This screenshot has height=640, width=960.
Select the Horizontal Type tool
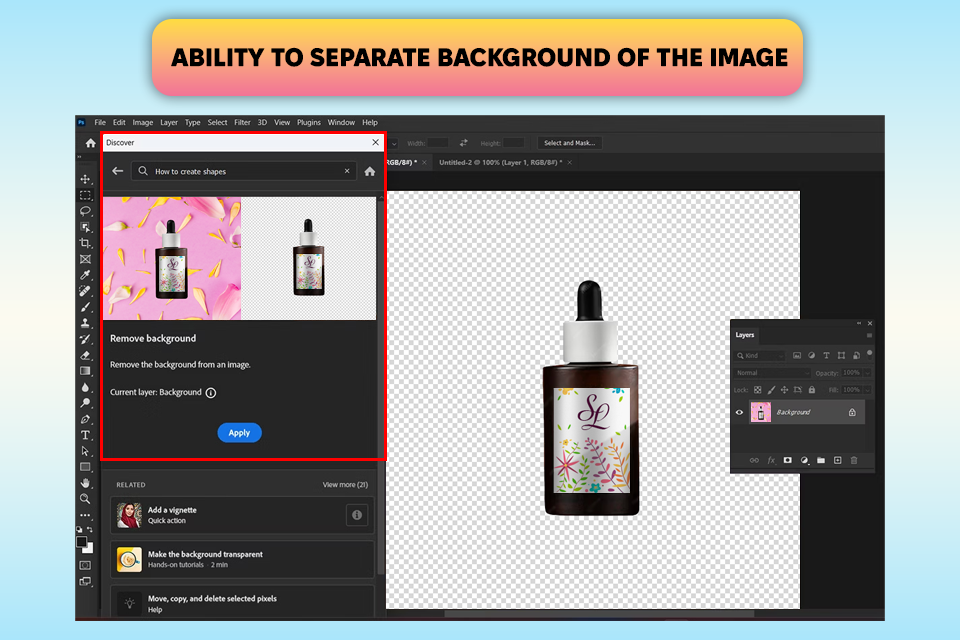point(85,435)
